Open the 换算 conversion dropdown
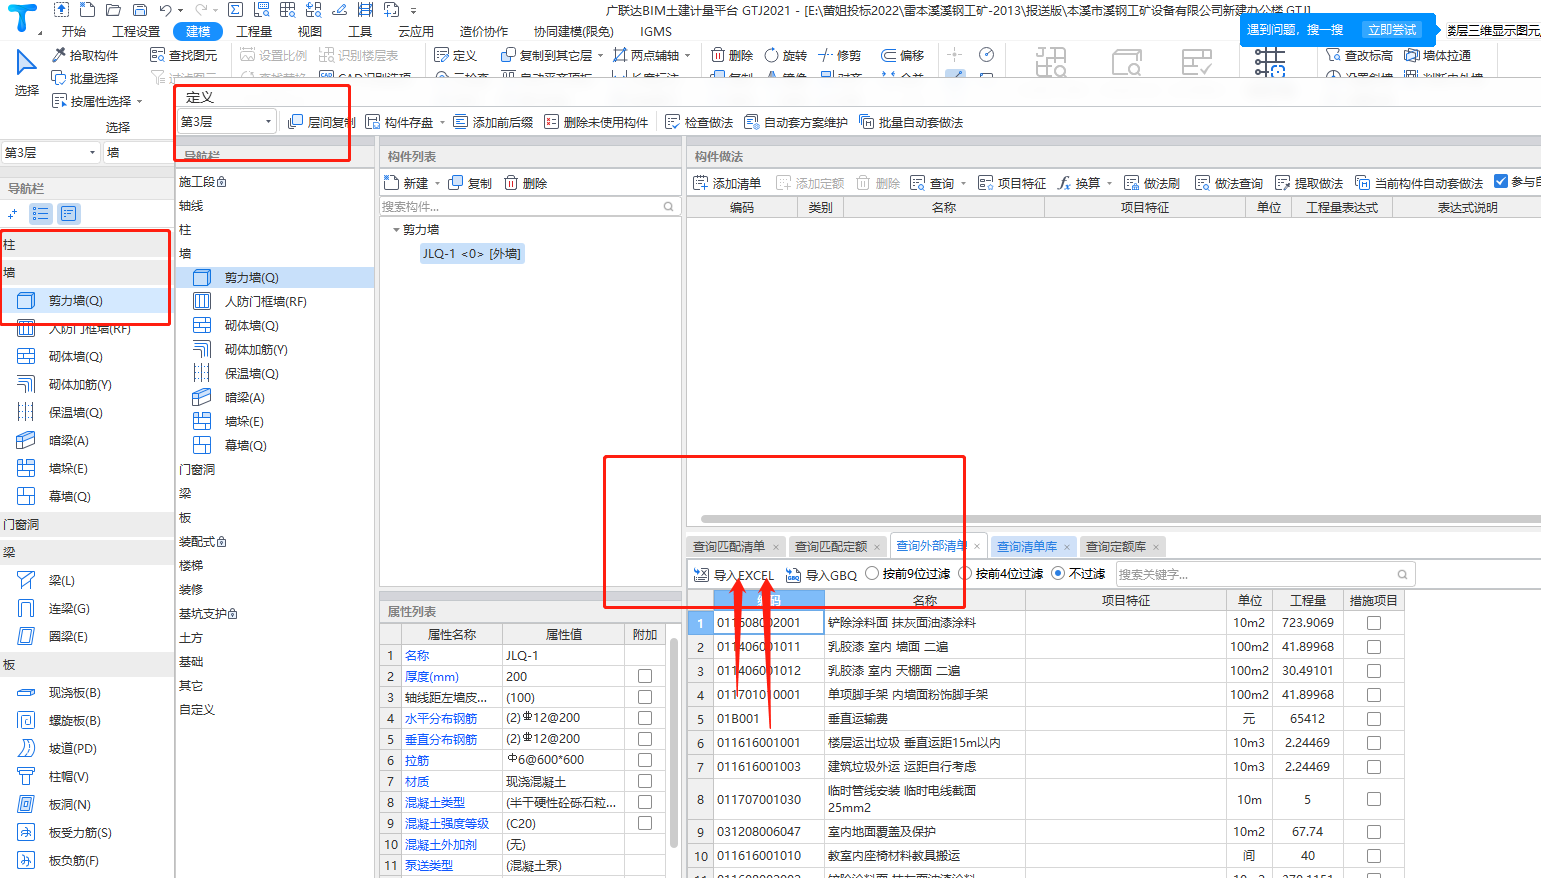The image size is (1541, 878). [x=1109, y=184]
